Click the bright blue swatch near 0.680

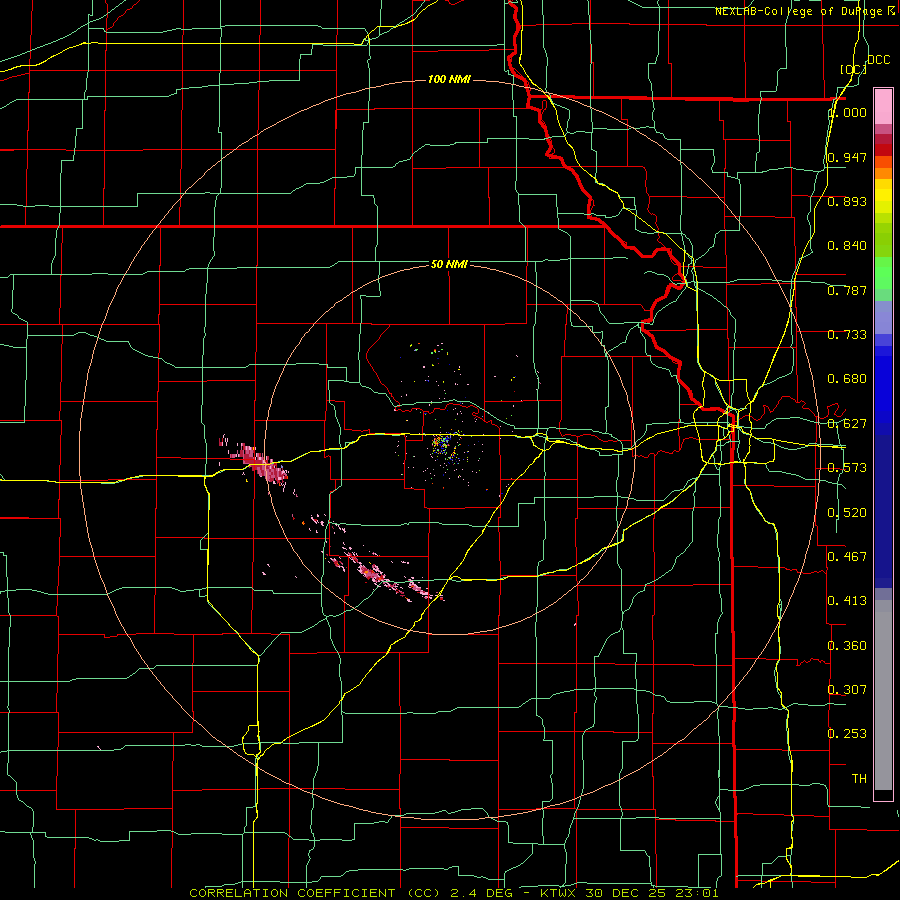[x=883, y=385]
